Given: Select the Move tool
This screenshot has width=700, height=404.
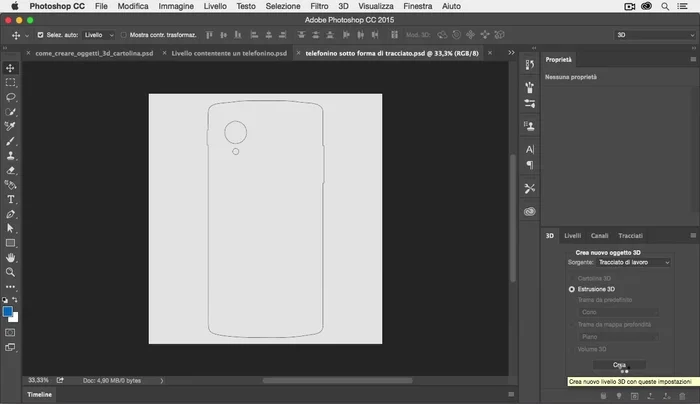Looking at the screenshot, I should [x=11, y=68].
